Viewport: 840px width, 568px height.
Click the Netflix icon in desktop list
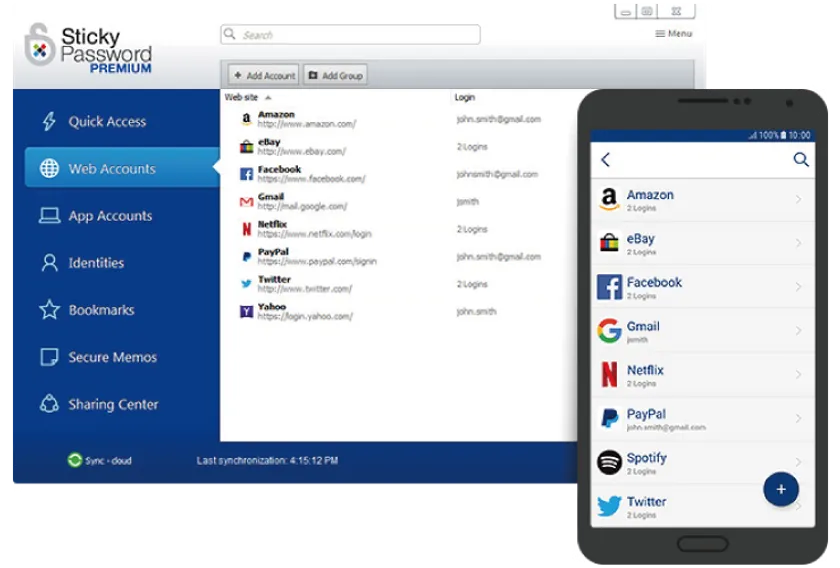246,229
